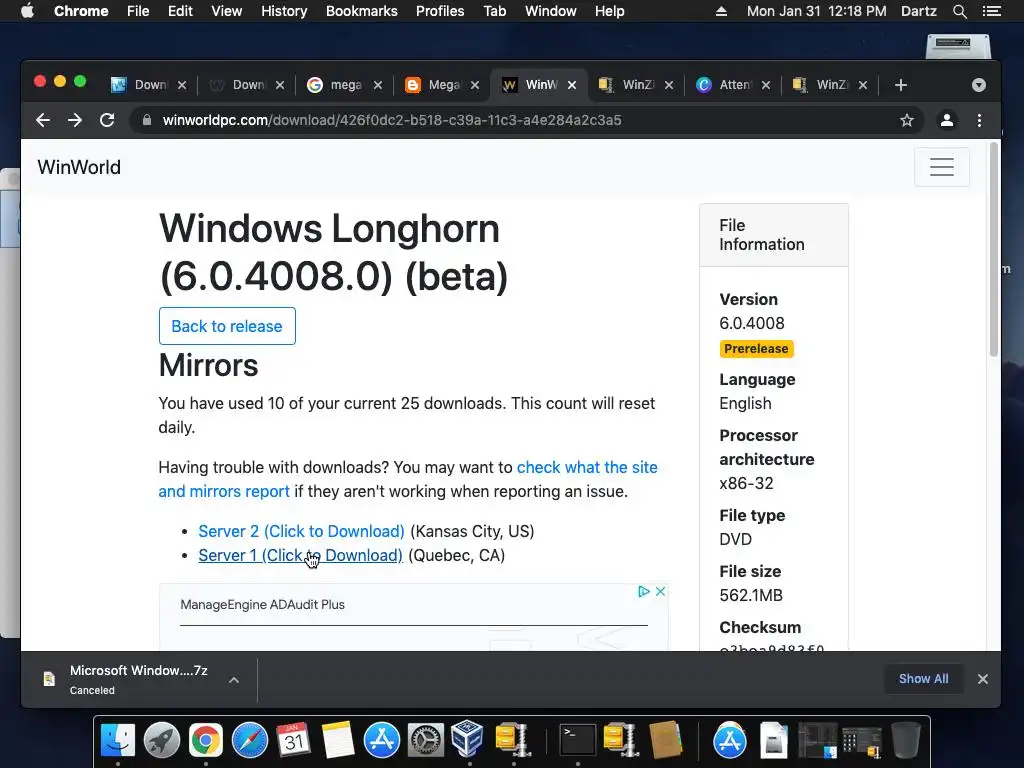
Task: Click the Prerelease badge
Action: click(x=756, y=349)
